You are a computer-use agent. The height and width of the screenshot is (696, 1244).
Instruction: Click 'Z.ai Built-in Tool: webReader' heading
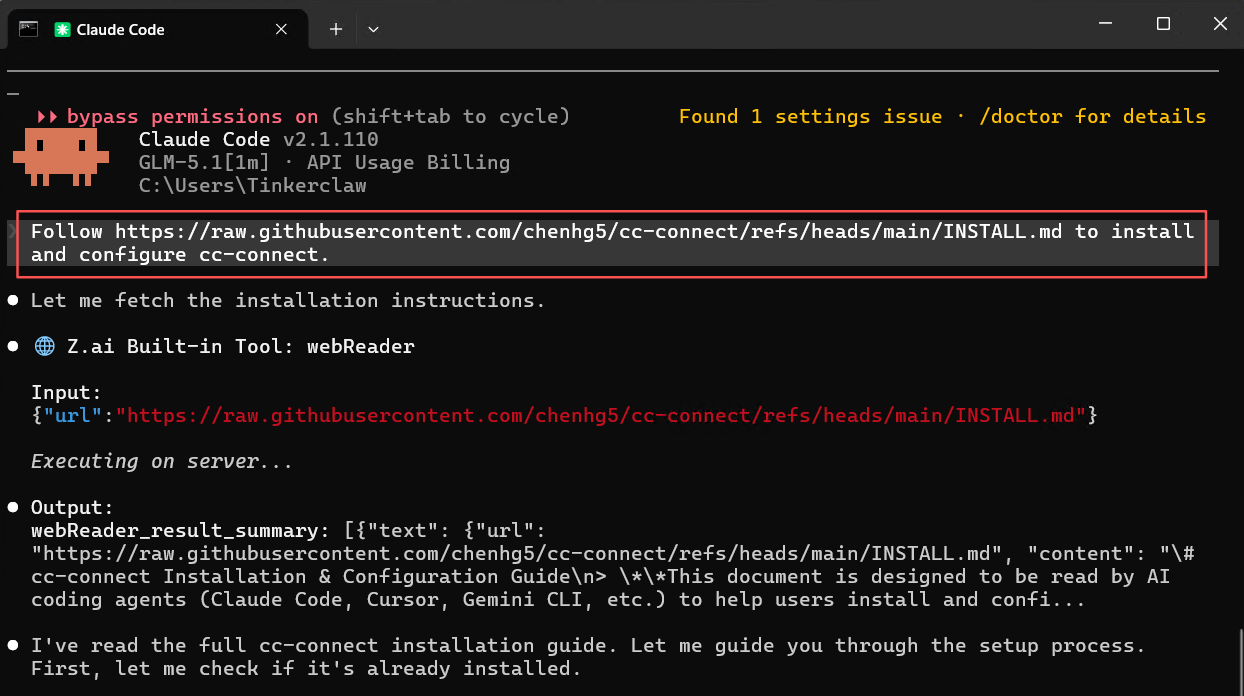coord(241,346)
